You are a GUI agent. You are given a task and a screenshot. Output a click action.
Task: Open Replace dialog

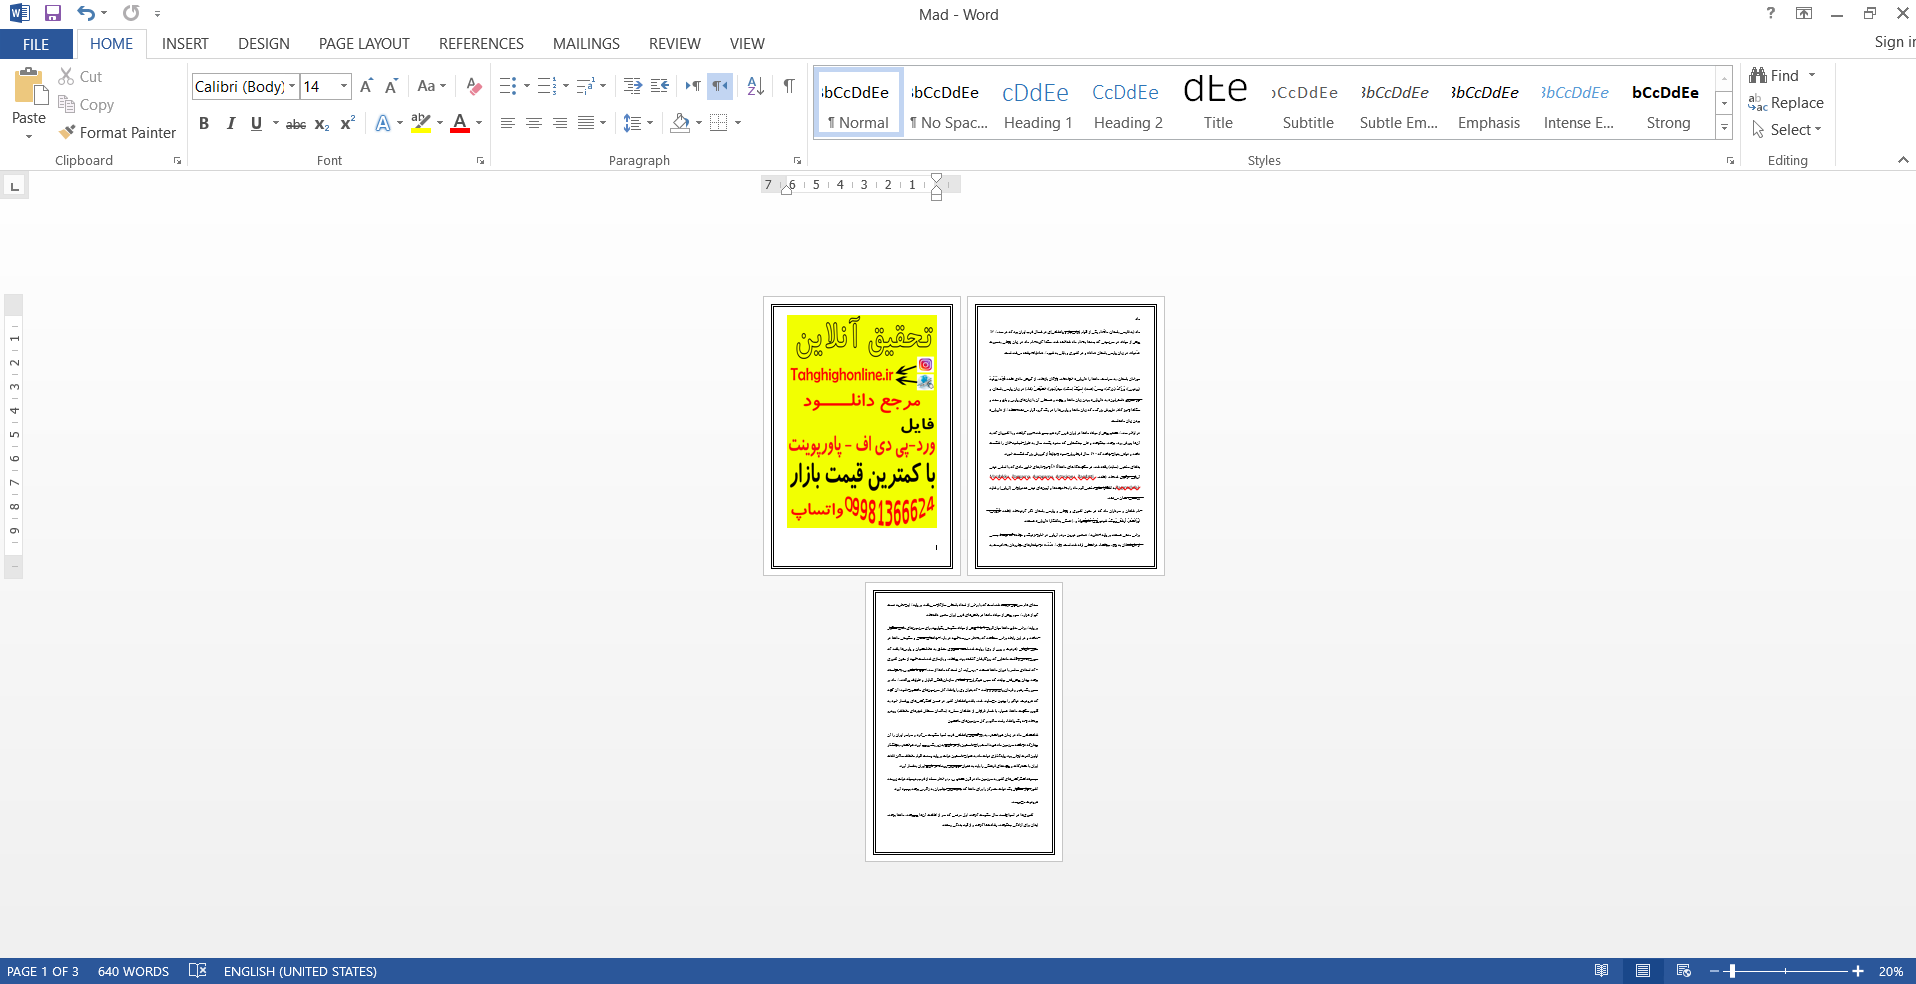click(1786, 103)
